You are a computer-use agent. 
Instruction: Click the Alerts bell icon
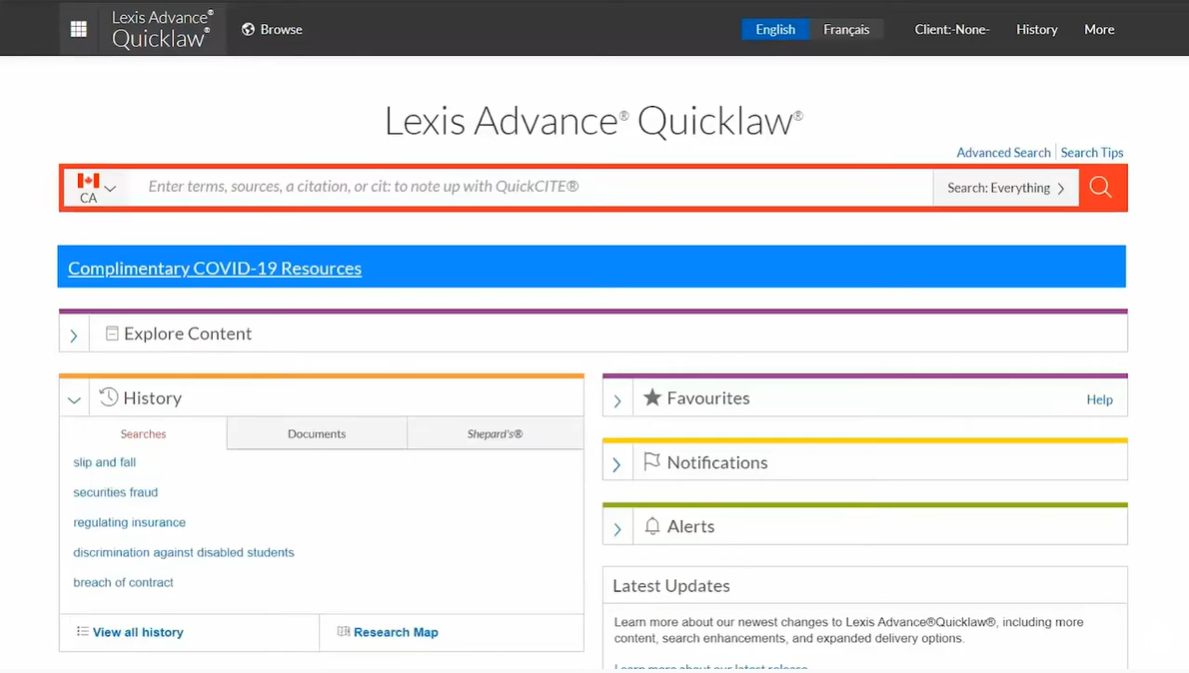point(652,526)
